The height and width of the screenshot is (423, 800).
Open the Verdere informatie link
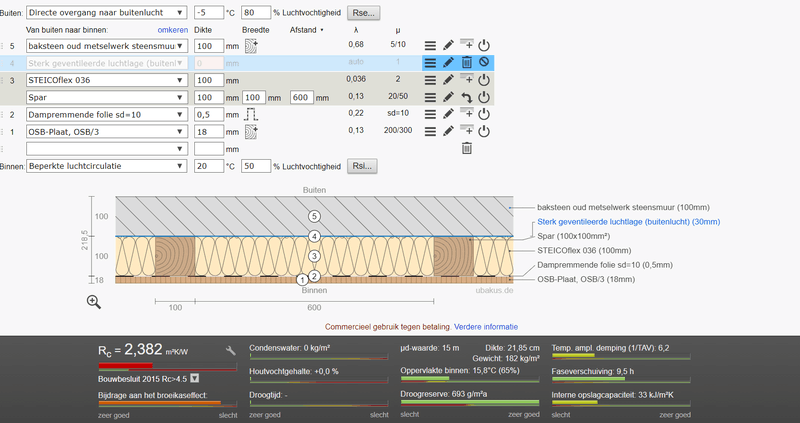tap(486, 326)
